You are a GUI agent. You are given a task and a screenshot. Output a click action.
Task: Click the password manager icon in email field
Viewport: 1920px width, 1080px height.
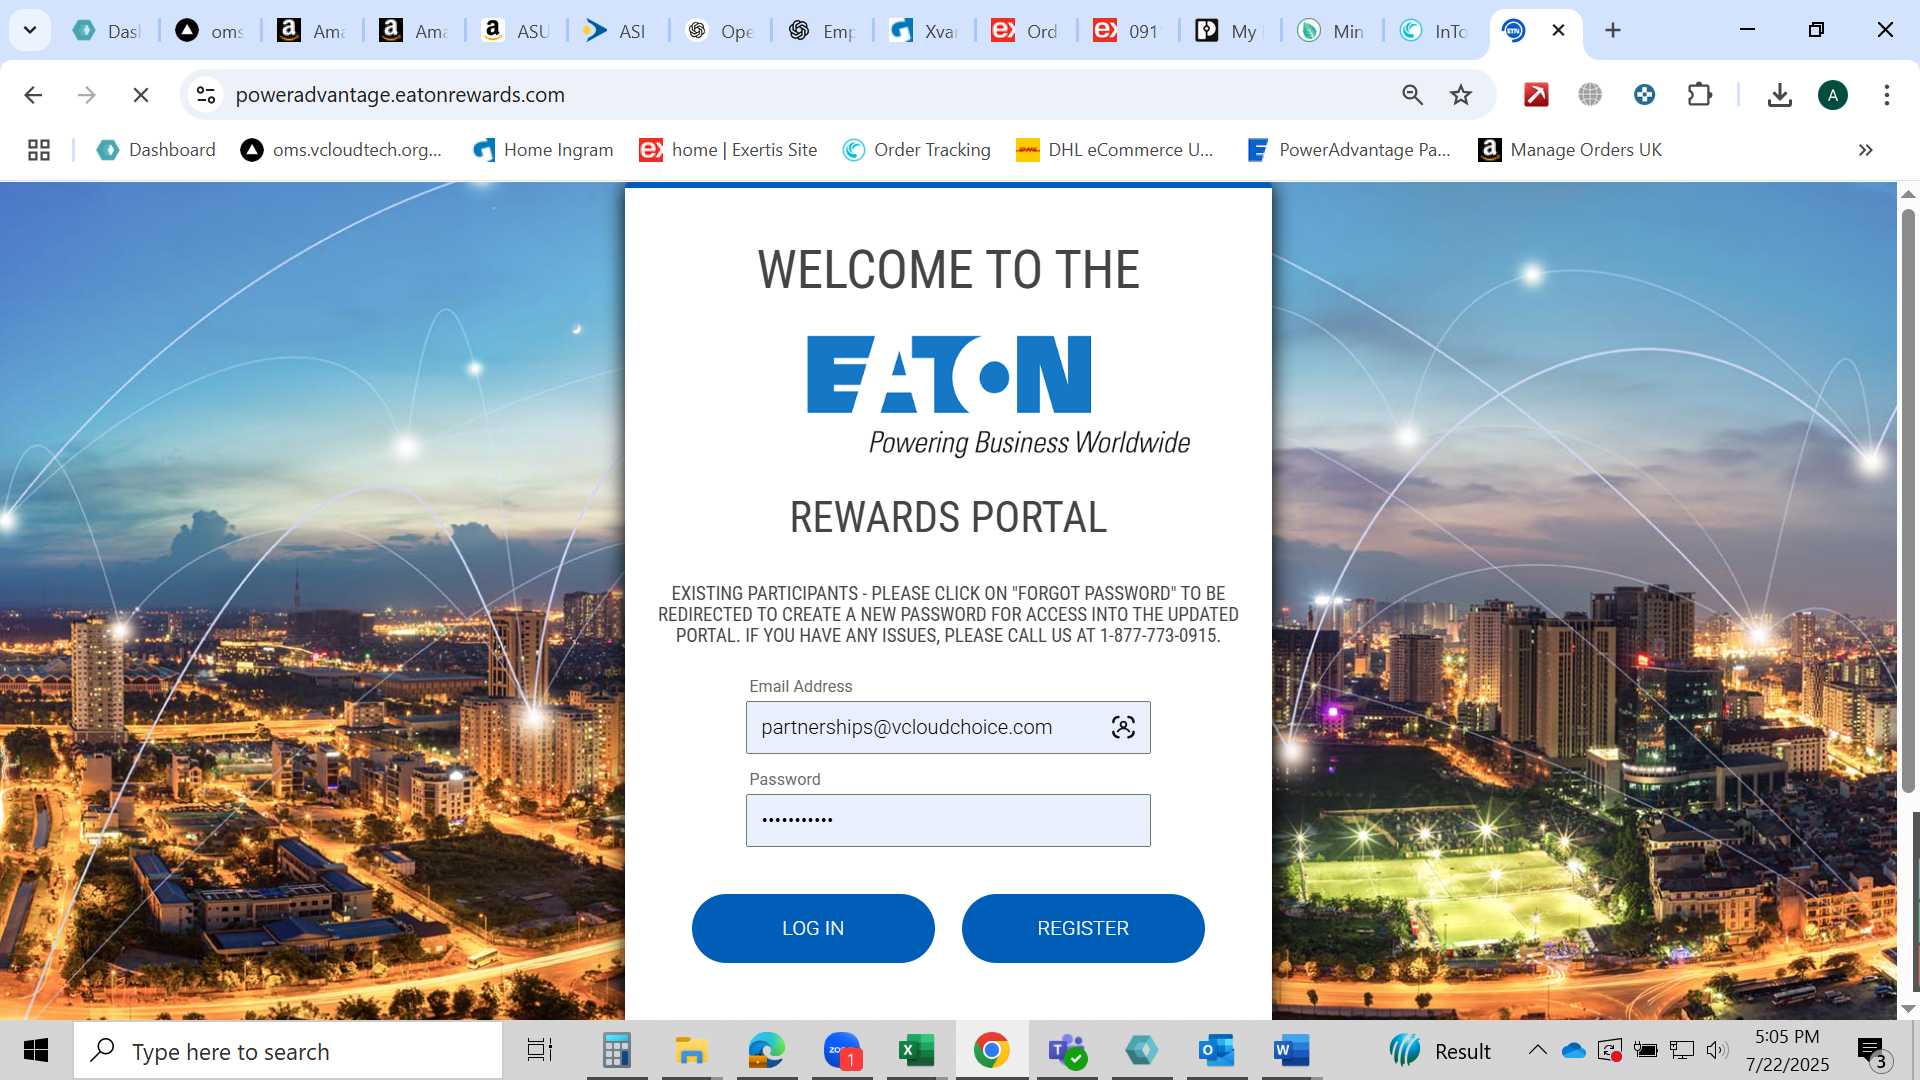click(1123, 727)
